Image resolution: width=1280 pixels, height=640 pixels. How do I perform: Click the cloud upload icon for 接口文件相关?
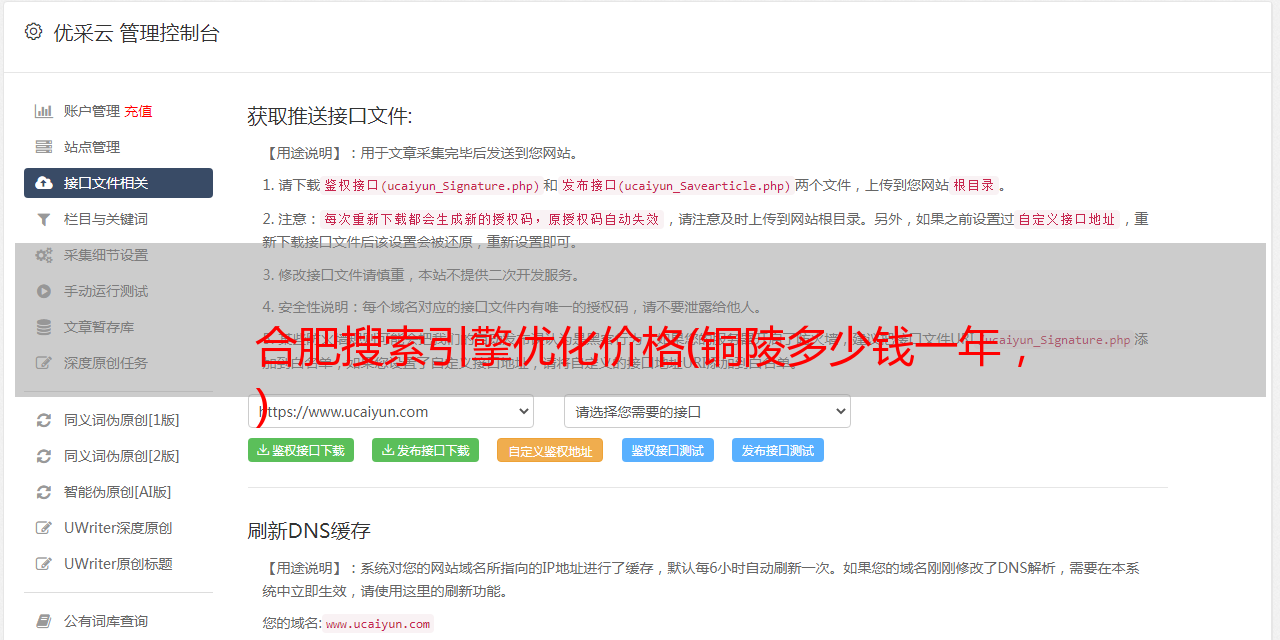tap(44, 183)
